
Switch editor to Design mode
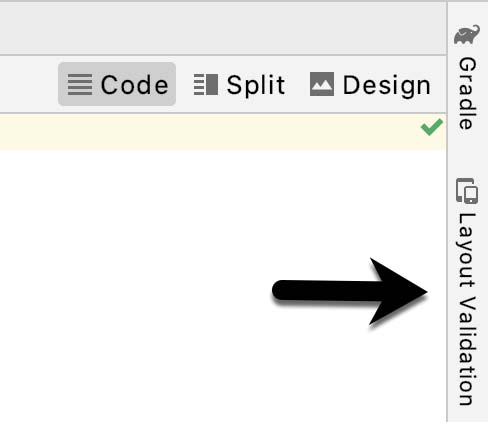coord(370,84)
